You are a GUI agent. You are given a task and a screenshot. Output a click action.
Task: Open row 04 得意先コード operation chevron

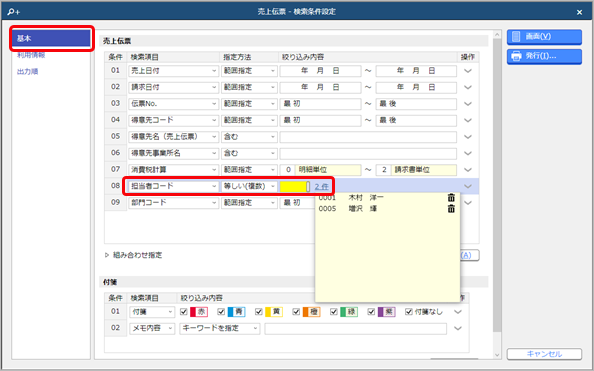coord(468,120)
